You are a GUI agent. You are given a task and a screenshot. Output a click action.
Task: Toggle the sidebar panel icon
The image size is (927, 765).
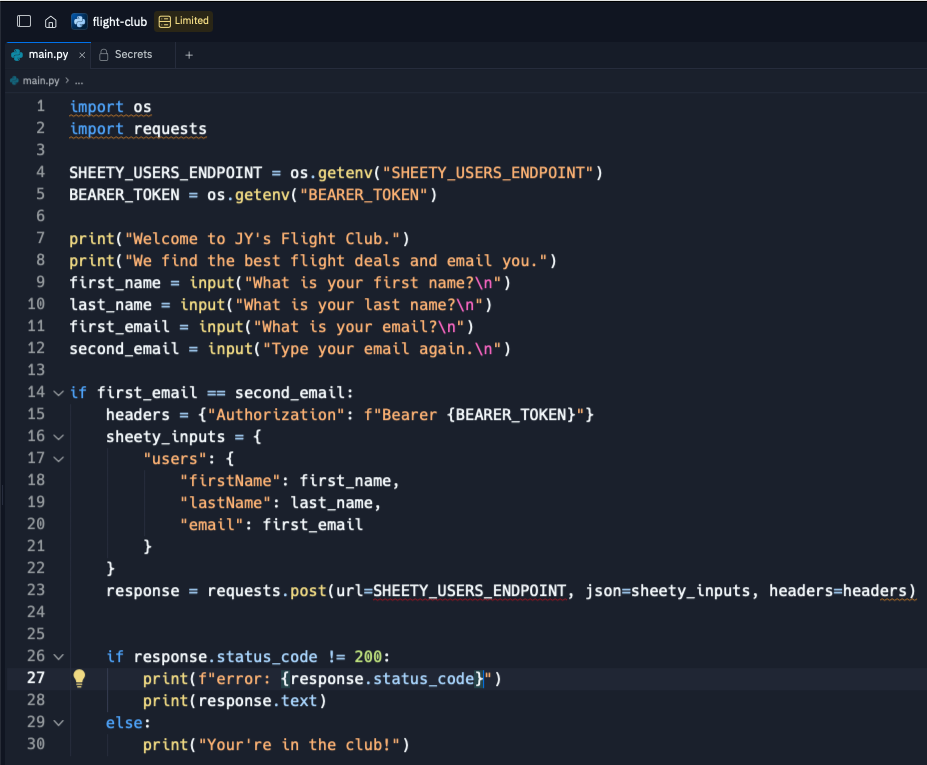(24, 21)
